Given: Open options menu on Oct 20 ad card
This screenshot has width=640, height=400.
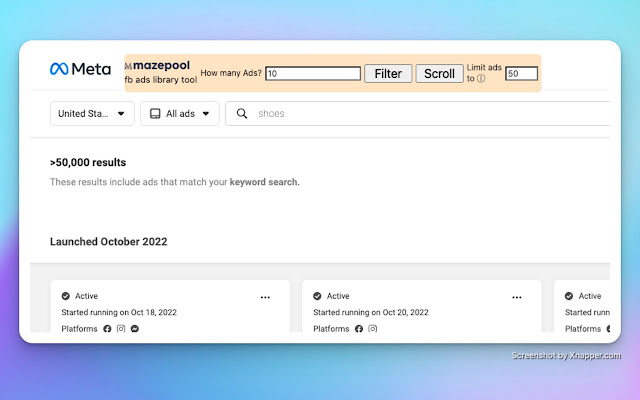Looking at the screenshot, I should click(x=517, y=298).
